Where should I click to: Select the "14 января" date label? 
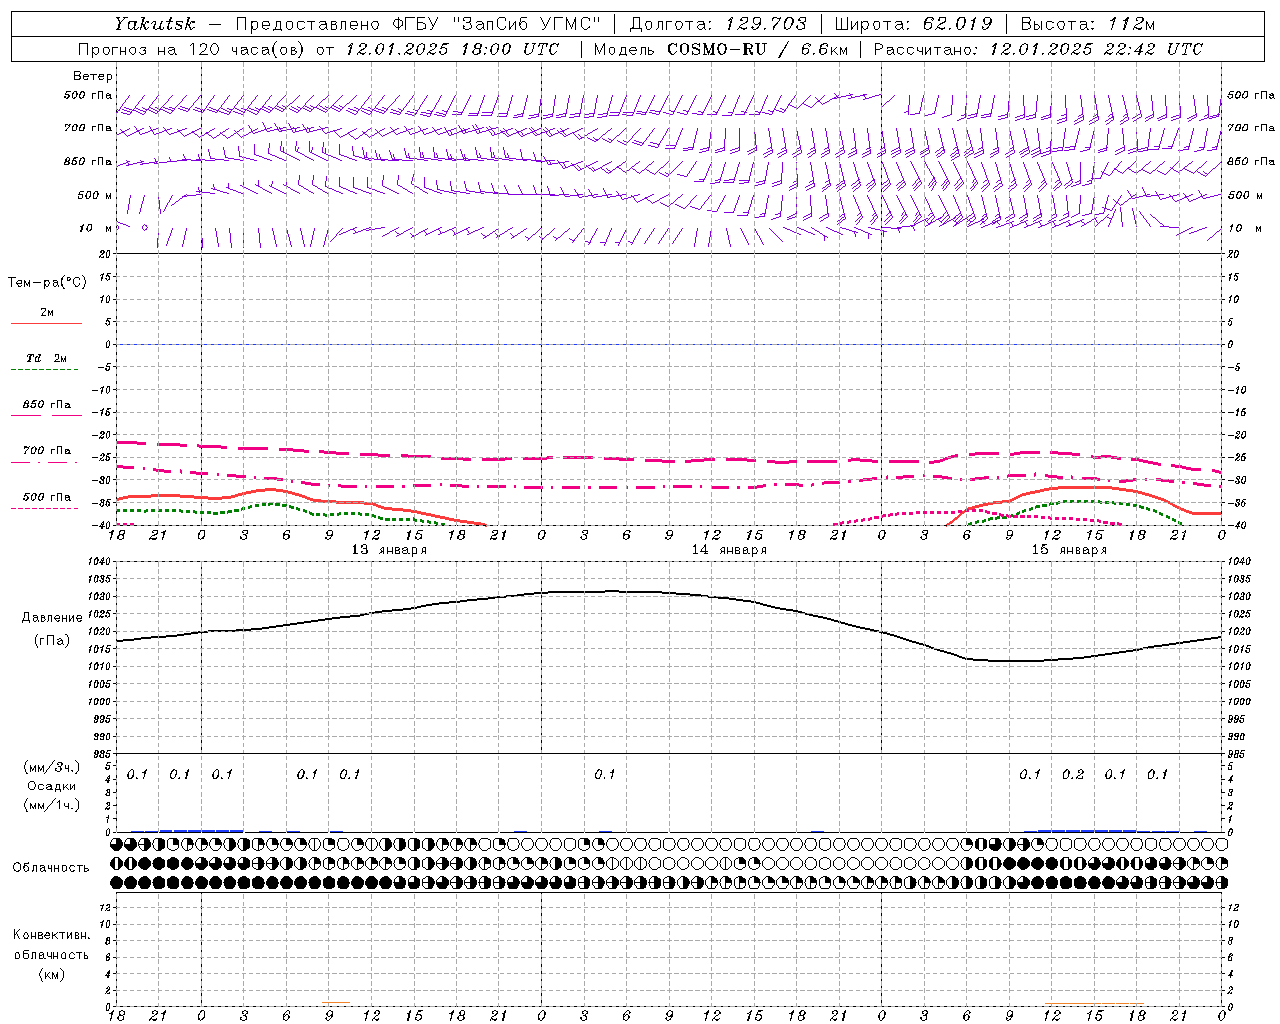729,550
